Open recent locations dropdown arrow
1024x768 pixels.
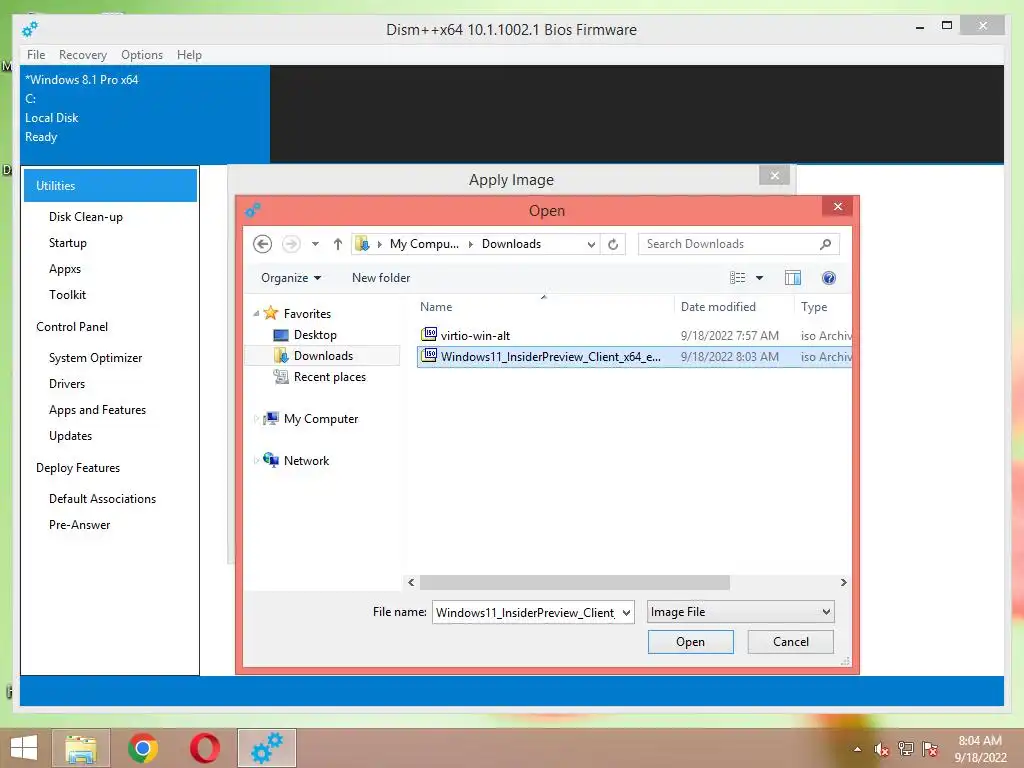pyautogui.click(x=315, y=244)
